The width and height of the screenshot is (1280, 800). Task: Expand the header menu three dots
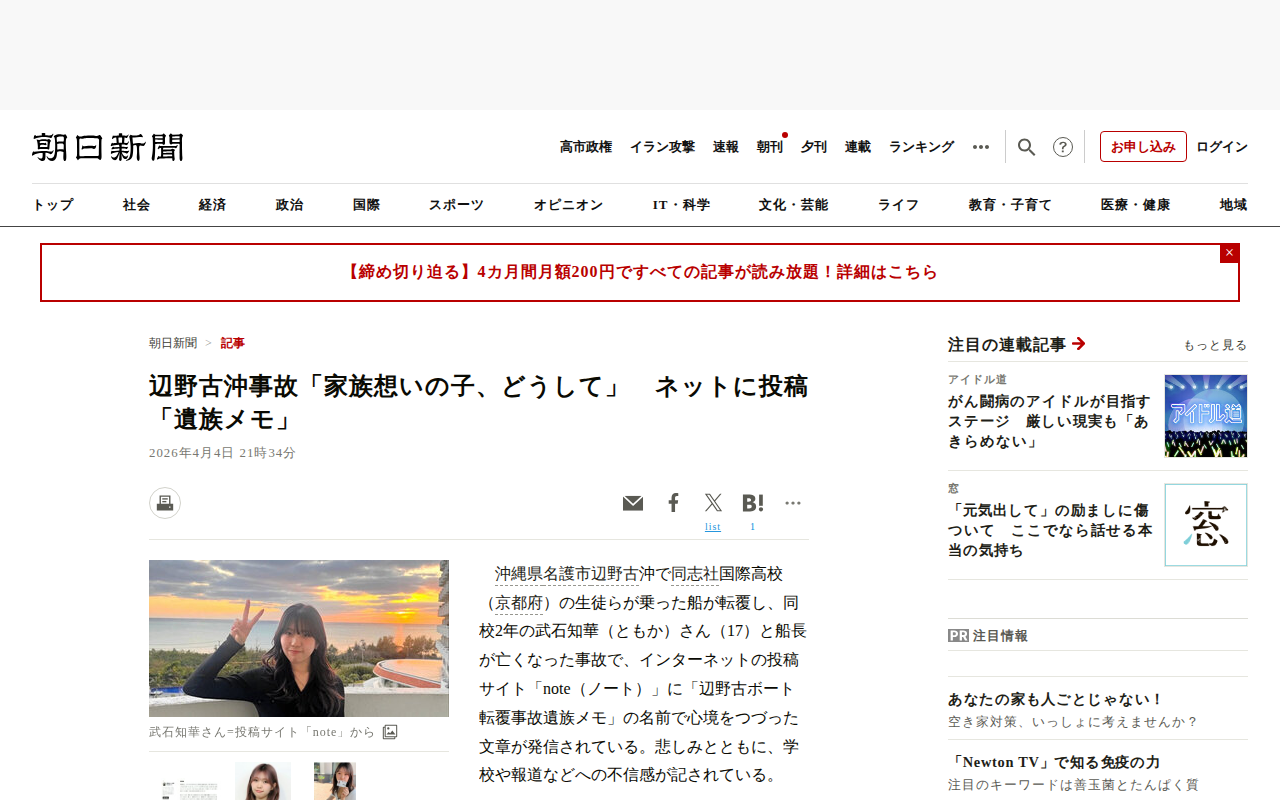pos(981,147)
